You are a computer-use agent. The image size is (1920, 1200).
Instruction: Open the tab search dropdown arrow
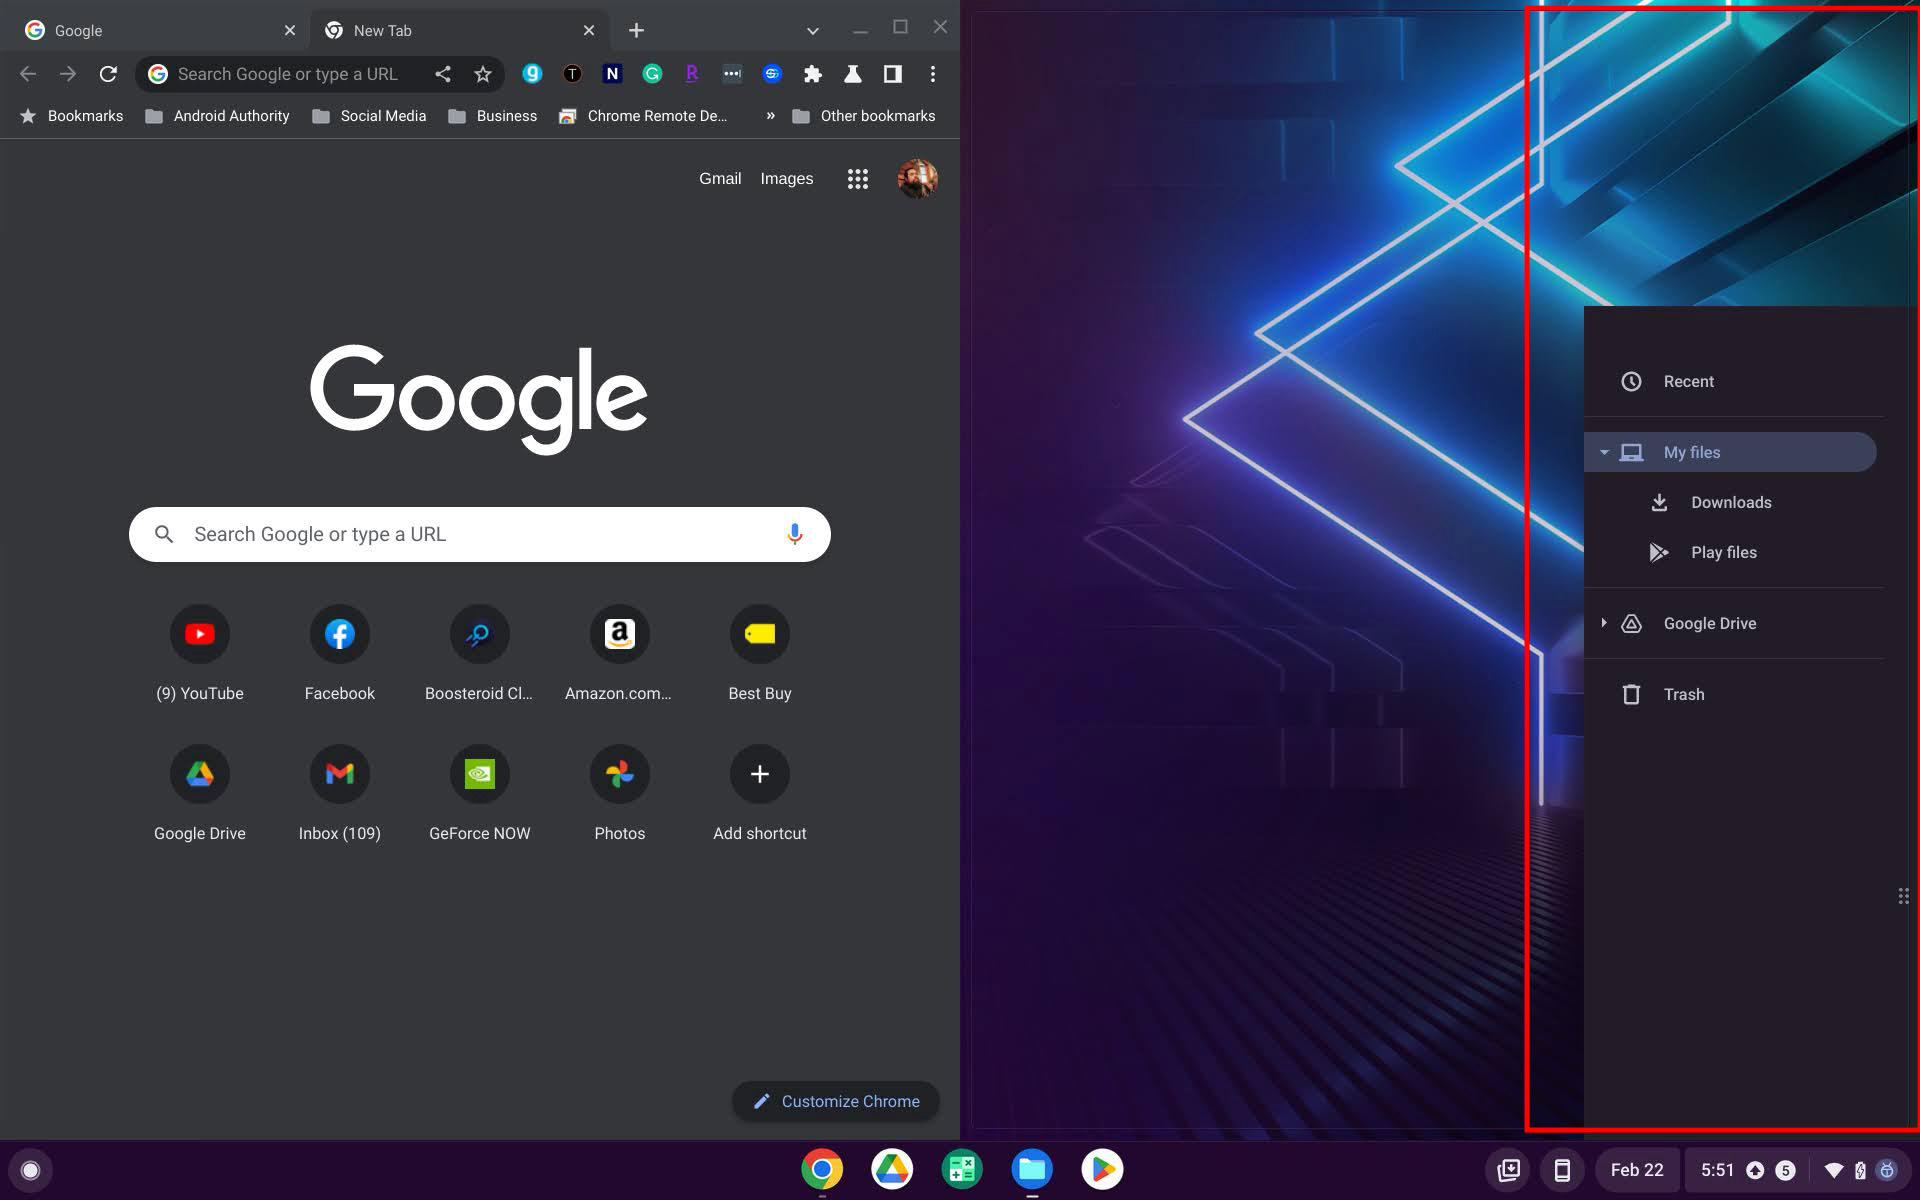(x=812, y=31)
